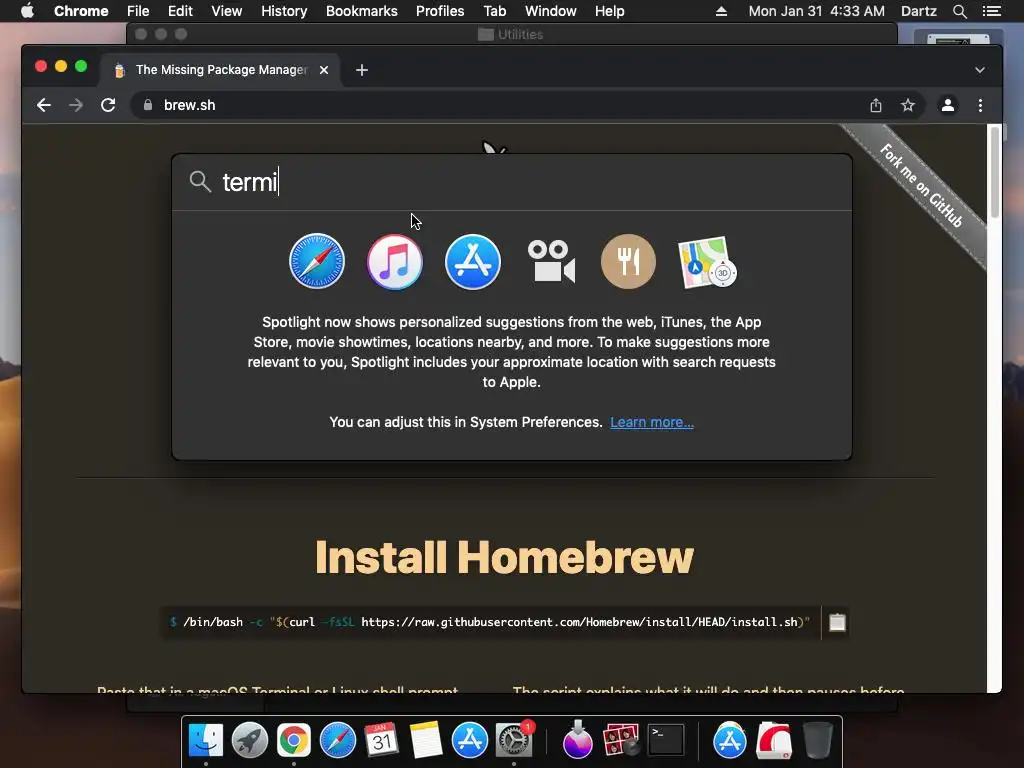Image resolution: width=1024 pixels, height=768 pixels.
Task: Open Notification Center from menu bar
Action: (x=991, y=11)
